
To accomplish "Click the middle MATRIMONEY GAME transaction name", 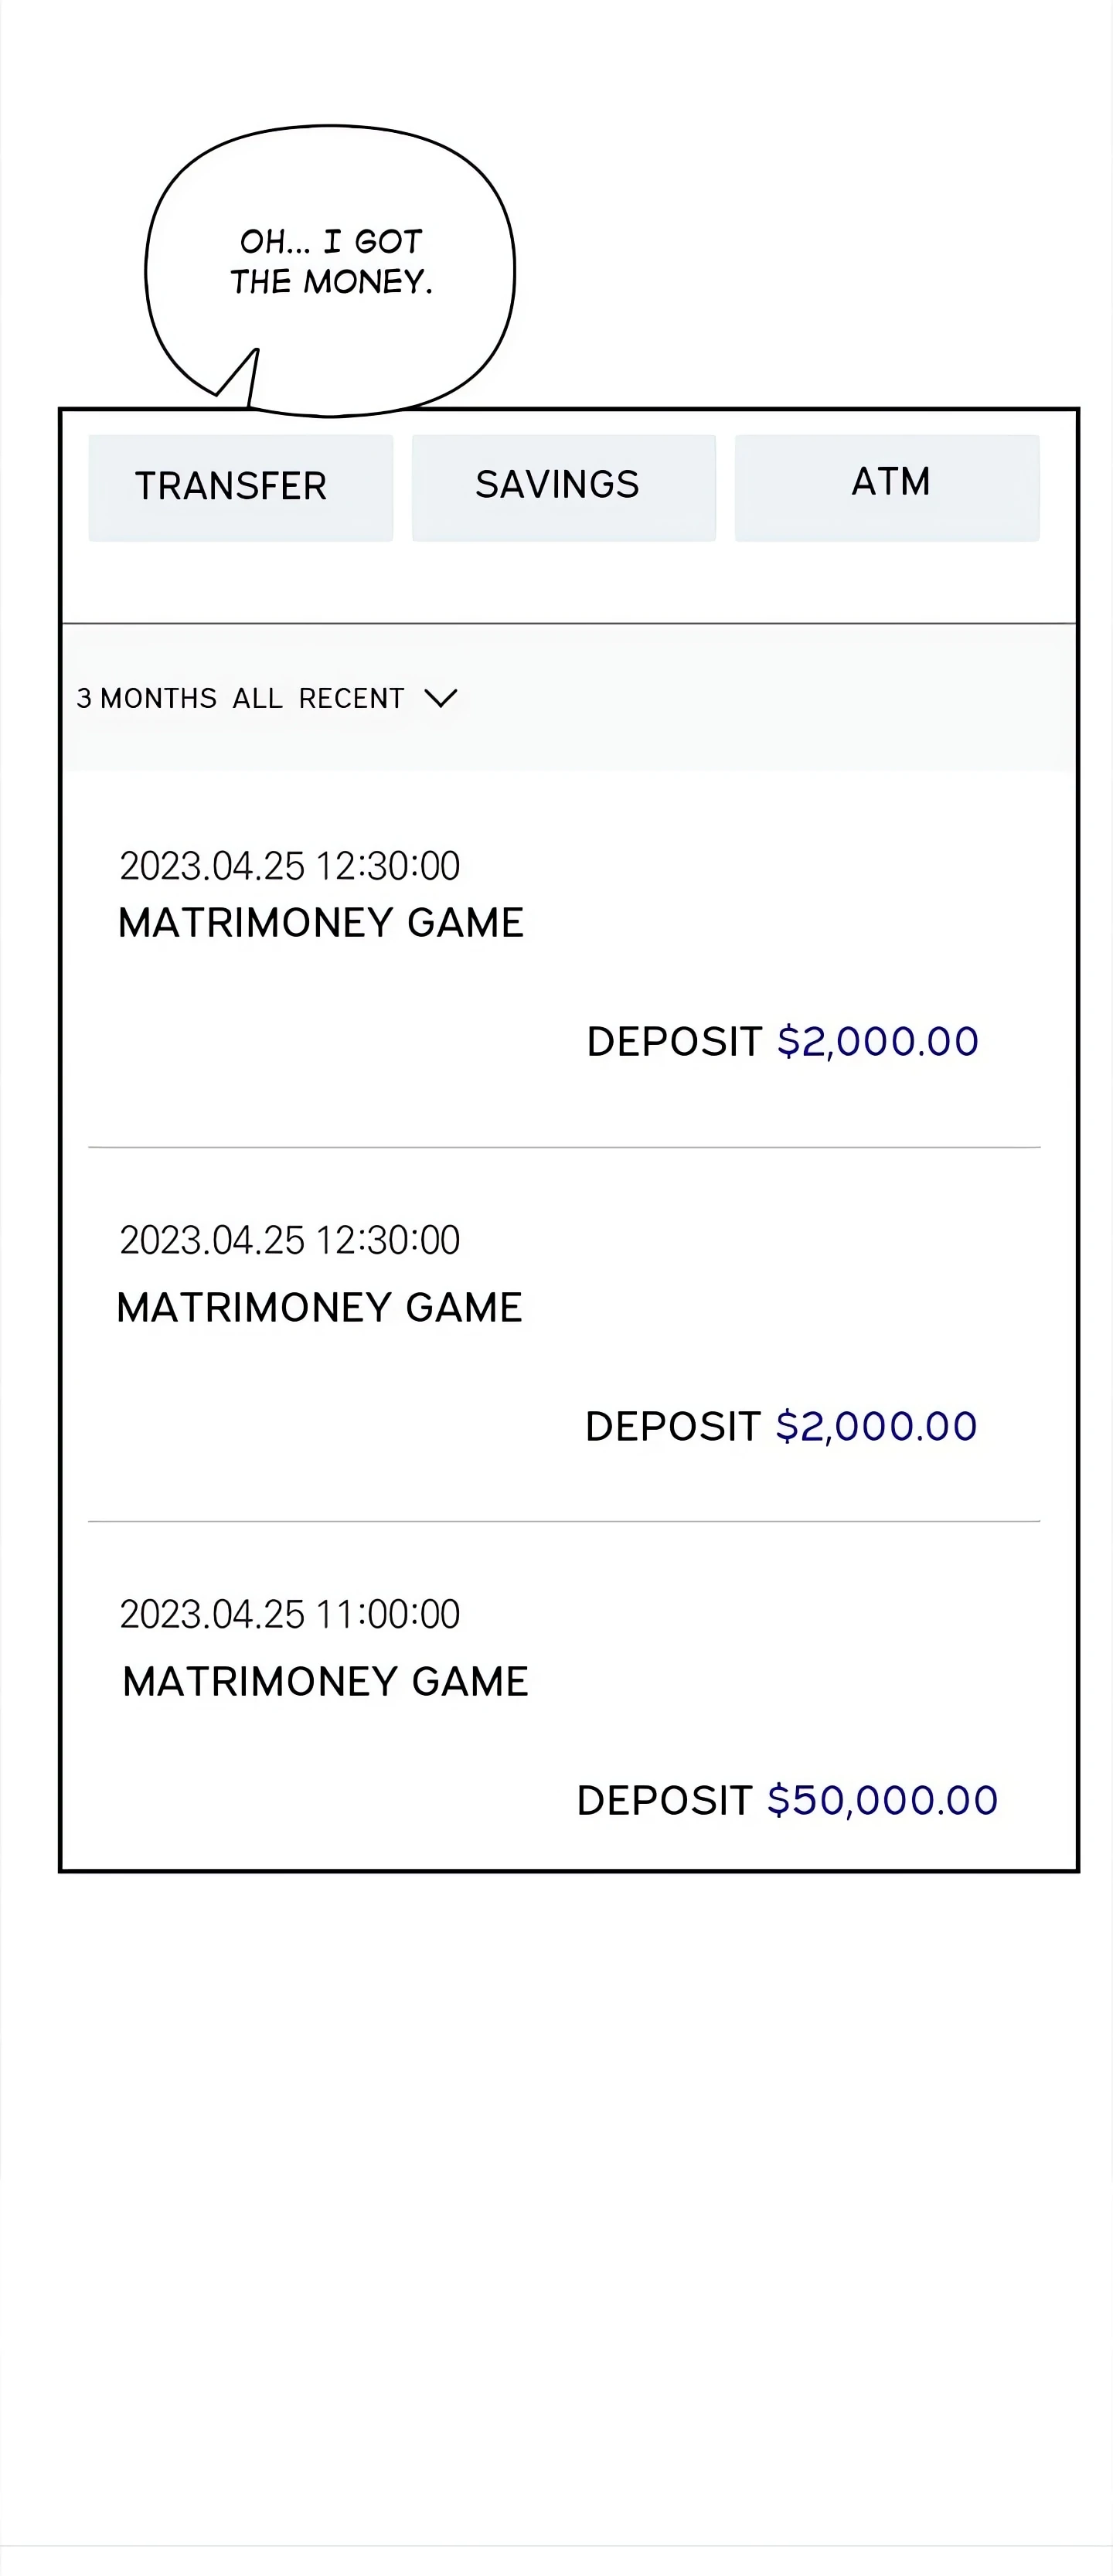I will click(x=319, y=1308).
